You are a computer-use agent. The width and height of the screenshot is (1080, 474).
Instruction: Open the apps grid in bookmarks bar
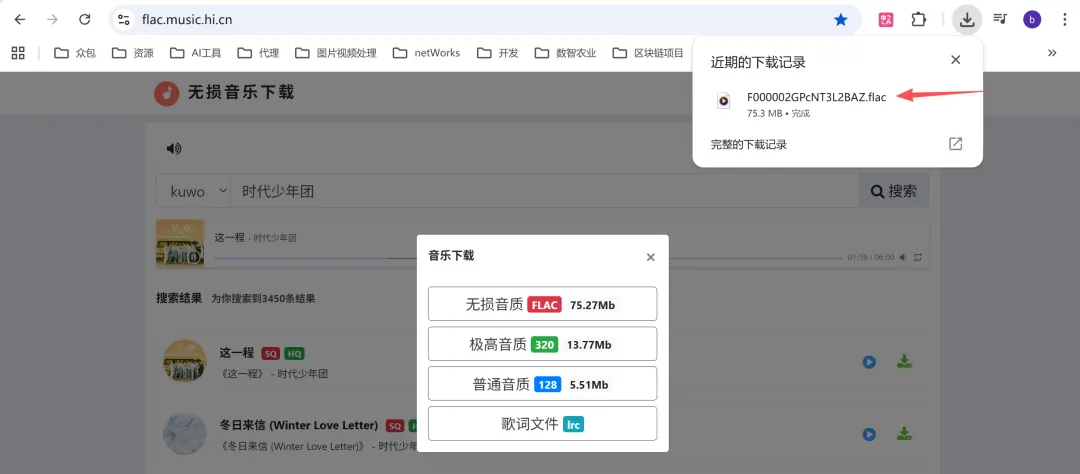point(18,52)
